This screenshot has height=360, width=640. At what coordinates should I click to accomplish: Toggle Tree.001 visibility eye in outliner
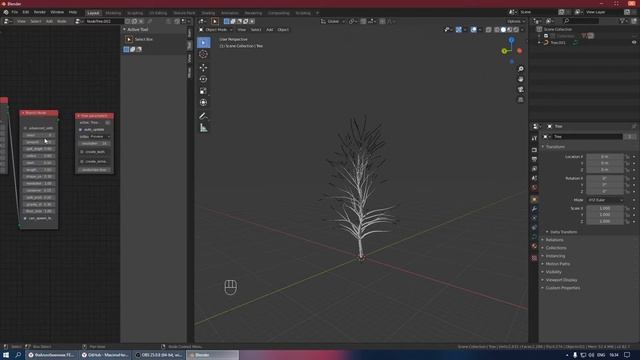634,42
